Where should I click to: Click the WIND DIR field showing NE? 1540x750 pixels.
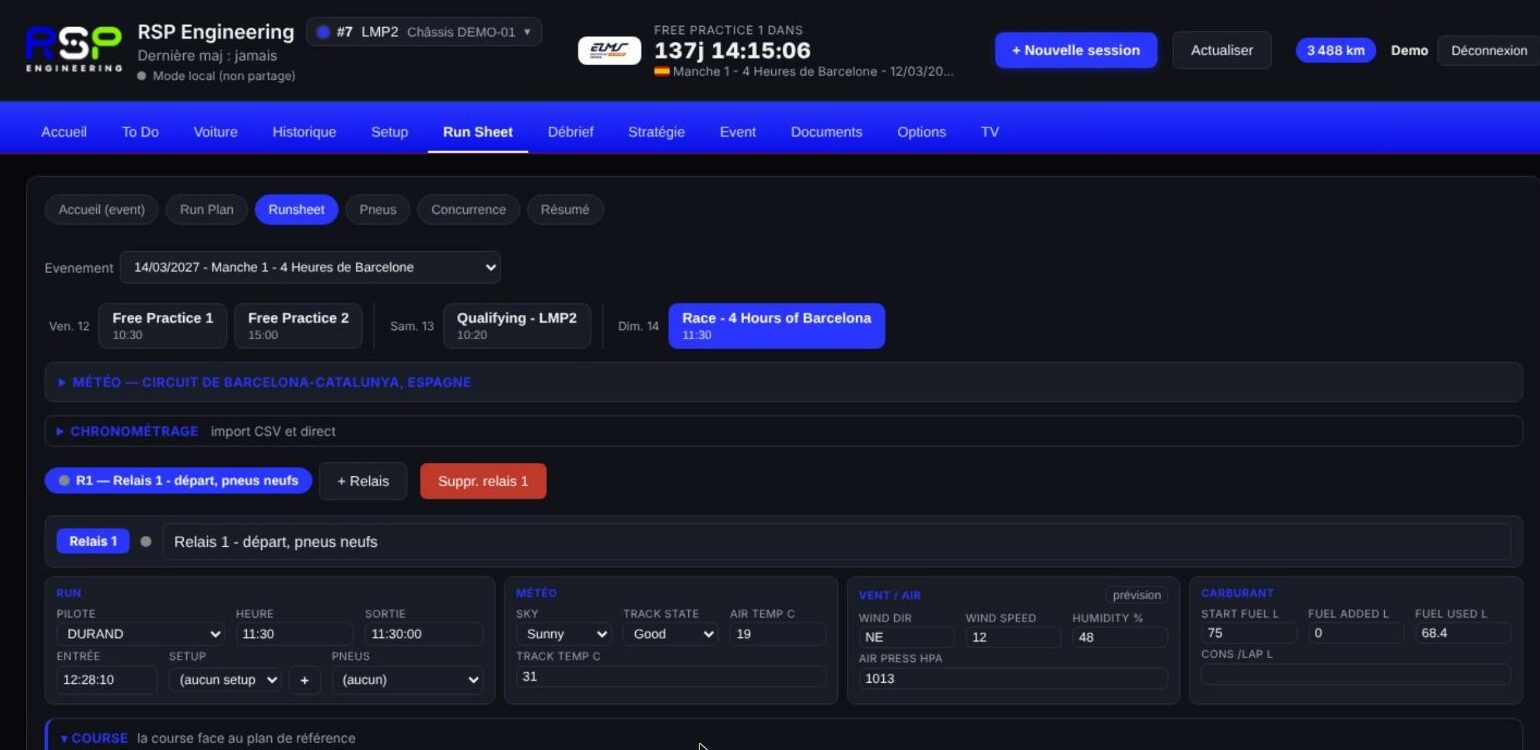907,637
